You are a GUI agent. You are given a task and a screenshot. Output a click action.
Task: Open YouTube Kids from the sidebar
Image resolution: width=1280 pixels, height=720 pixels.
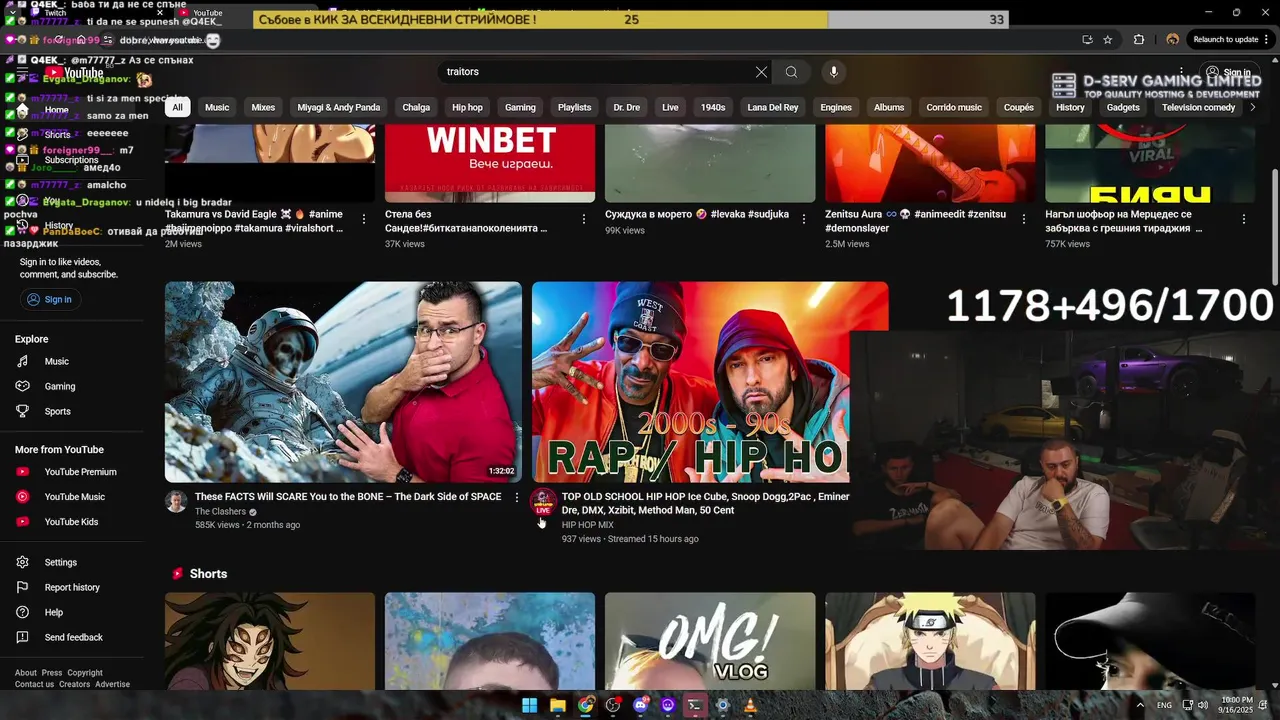(x=71, y=522)
